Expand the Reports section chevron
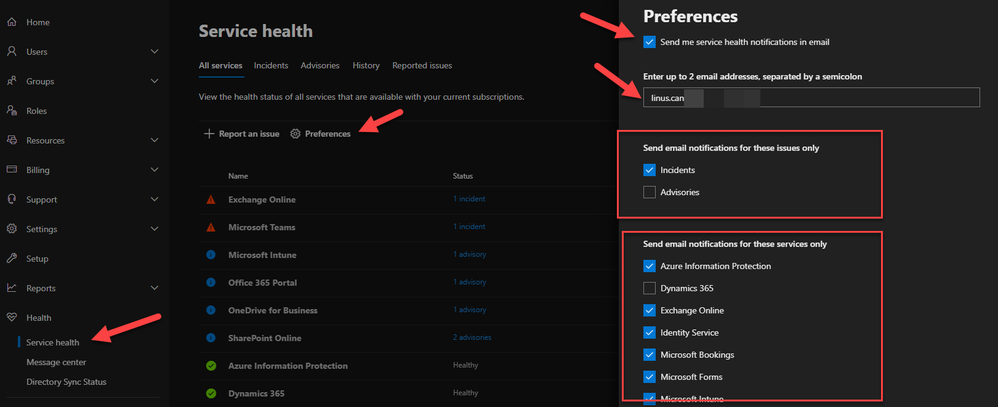Viewport: 998px width, 407px height. (154, 288)
